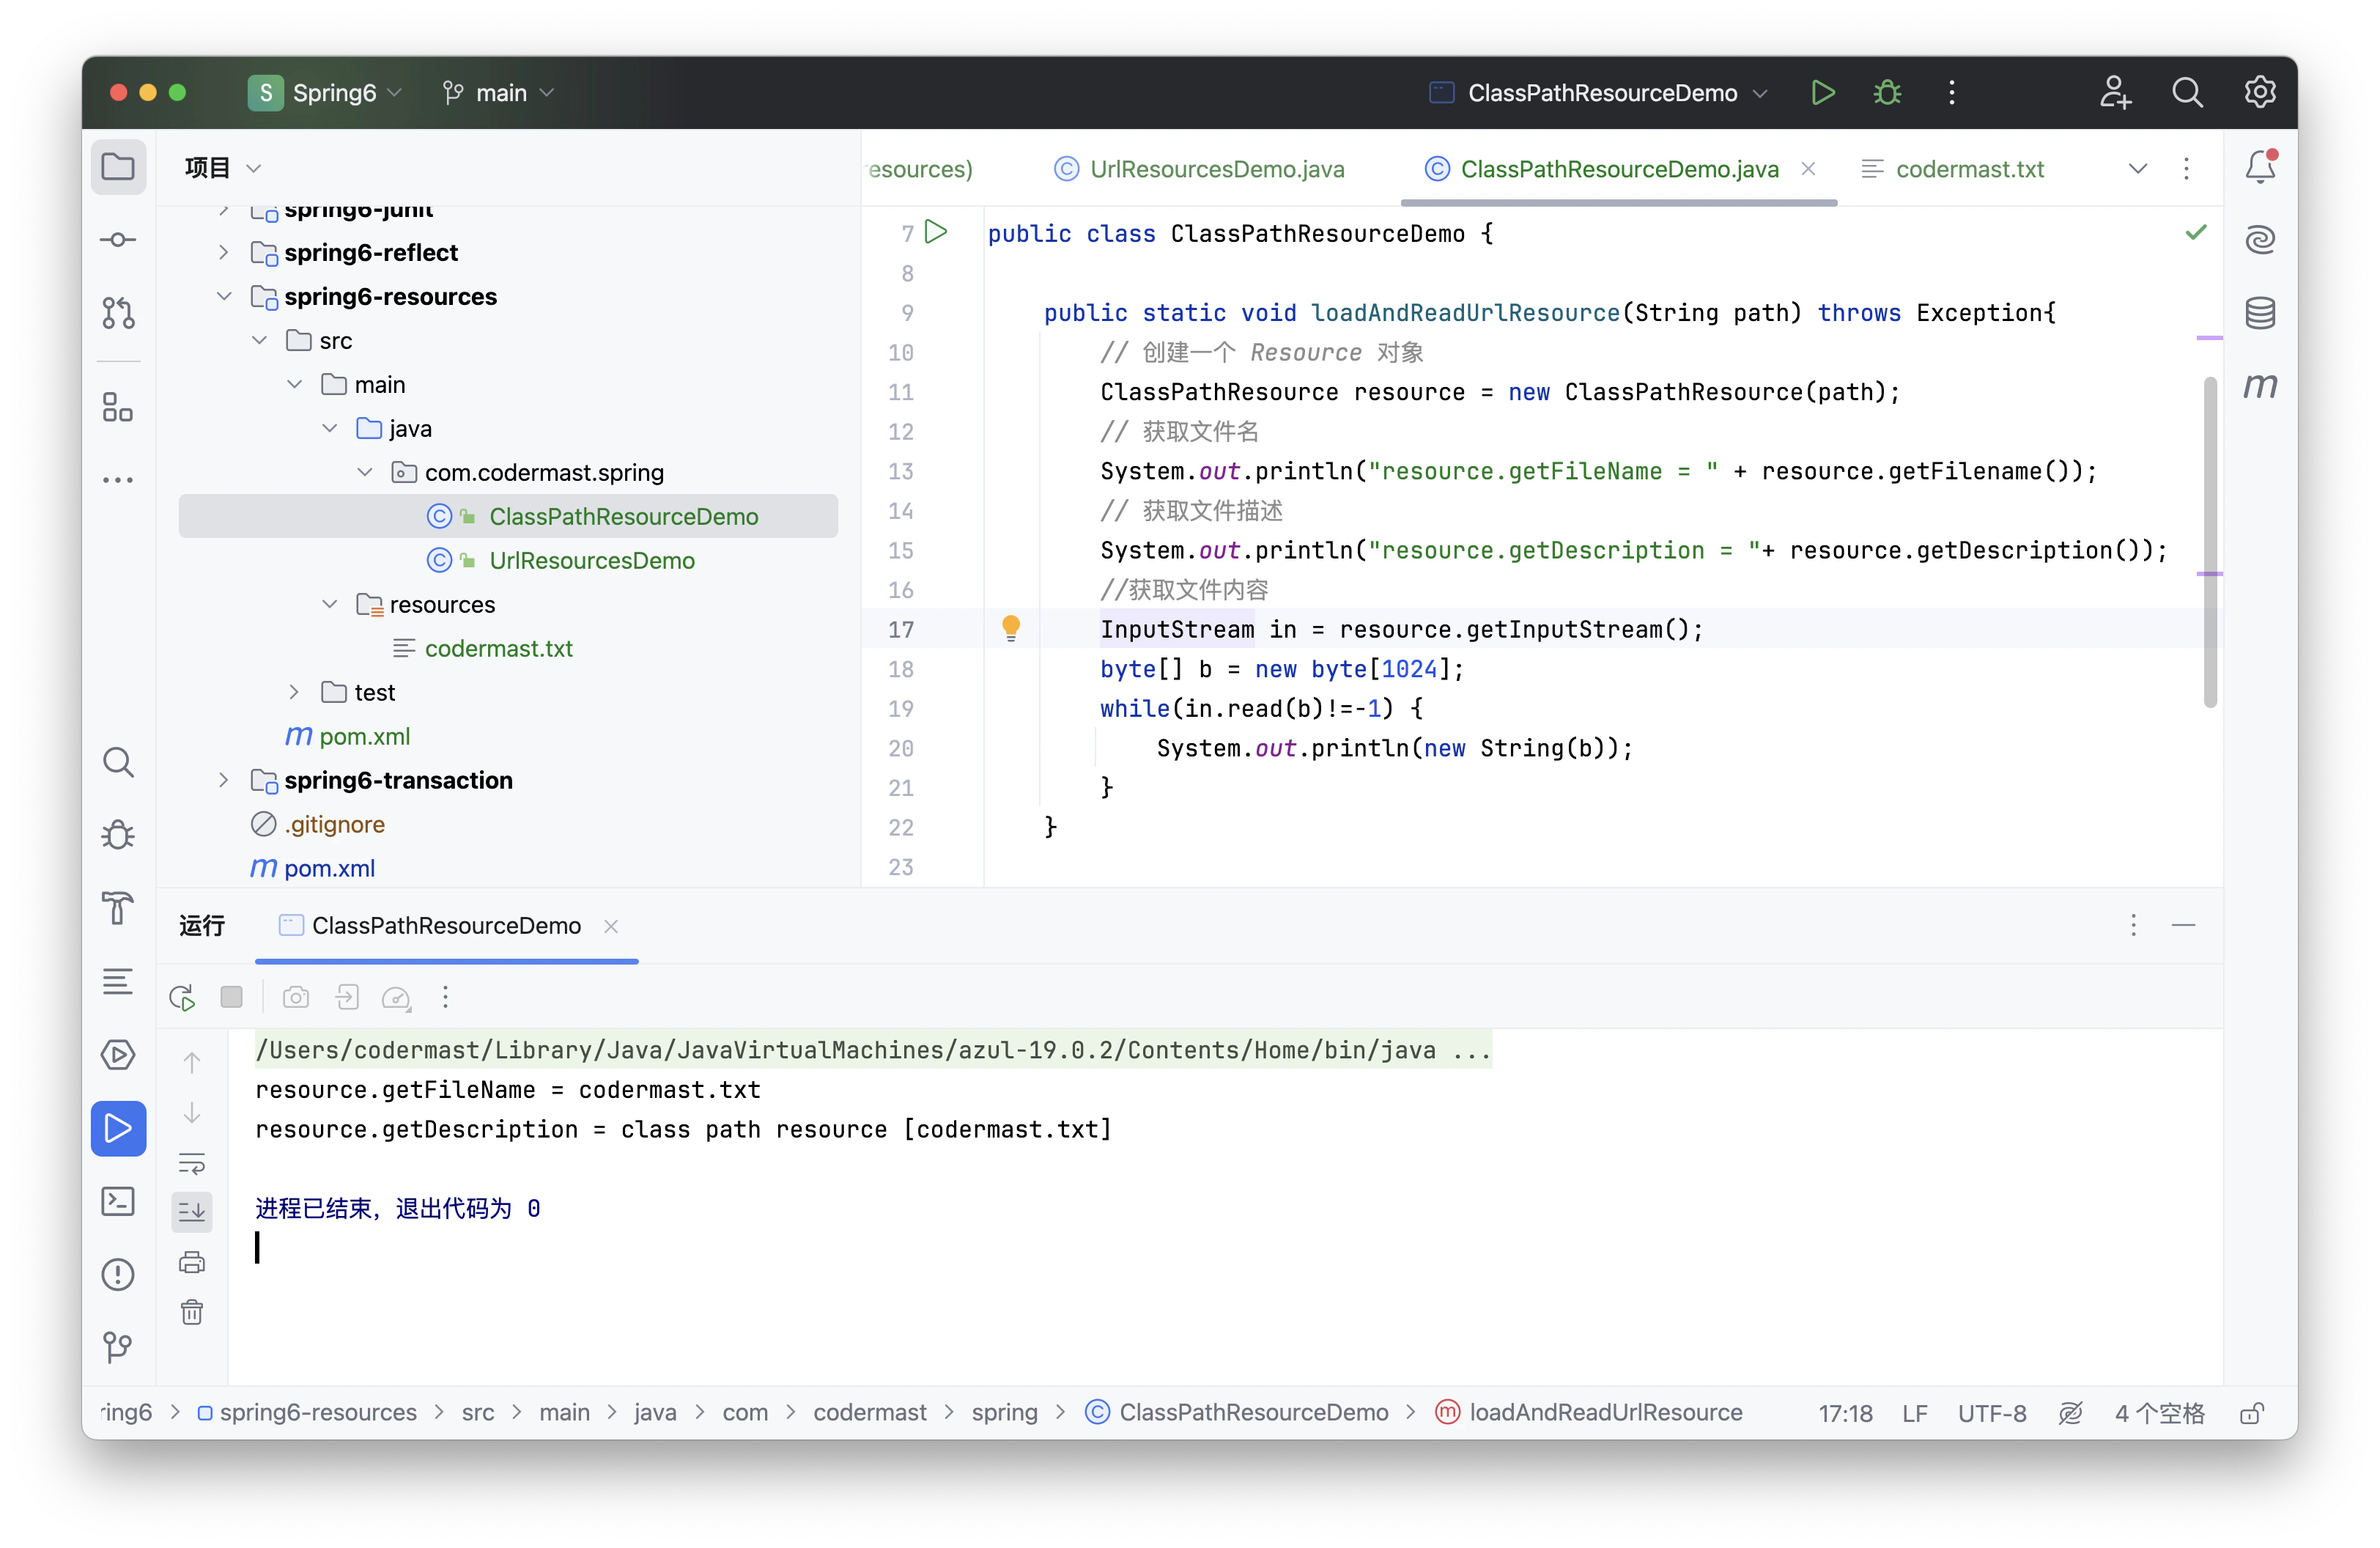Open the main branch dropdown
This screenshot has height=1548, width=2380.
coord(500,93)
